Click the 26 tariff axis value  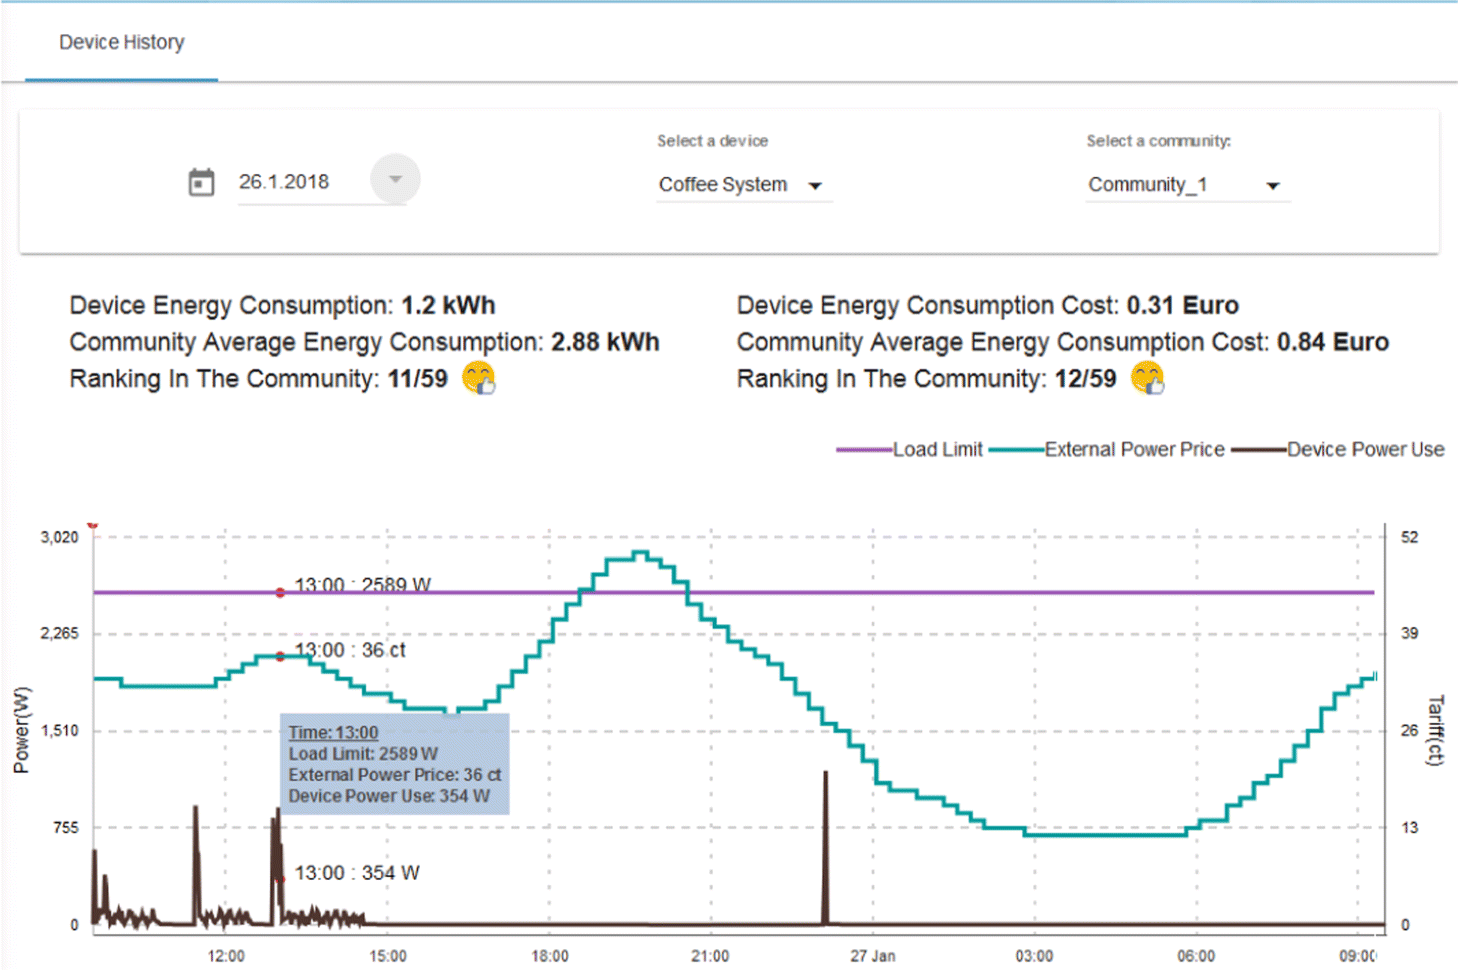[1409, 730]
